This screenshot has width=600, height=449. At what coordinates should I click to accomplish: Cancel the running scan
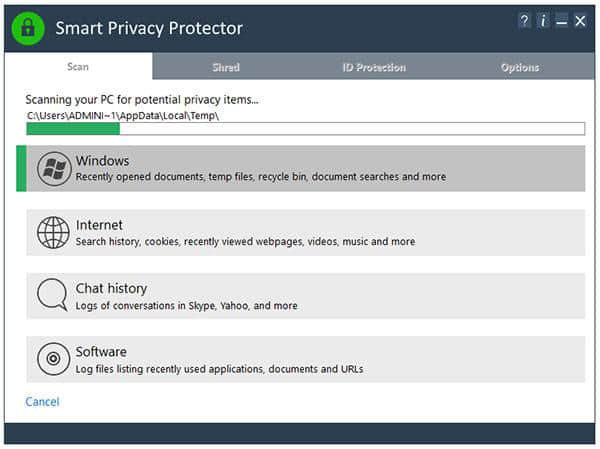click(42, 402)
